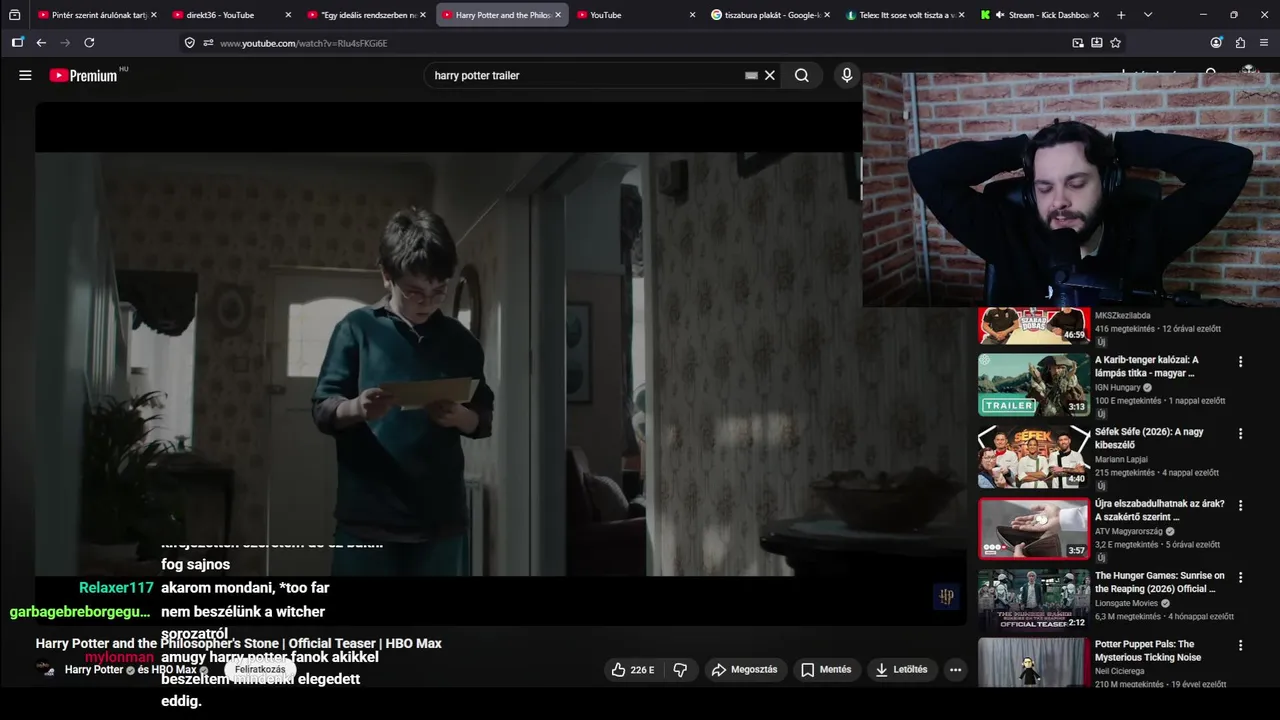Reload the current page
The width and height of the screenshot is (1280, 720).
(x=89, y=43)
